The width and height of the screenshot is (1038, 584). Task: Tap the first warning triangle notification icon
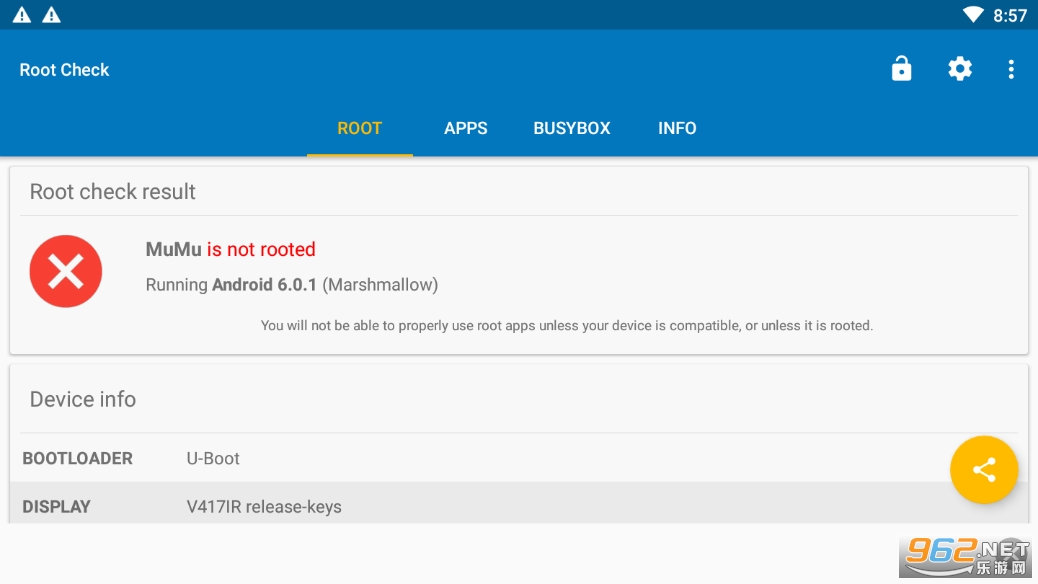[x=21, y=15]
